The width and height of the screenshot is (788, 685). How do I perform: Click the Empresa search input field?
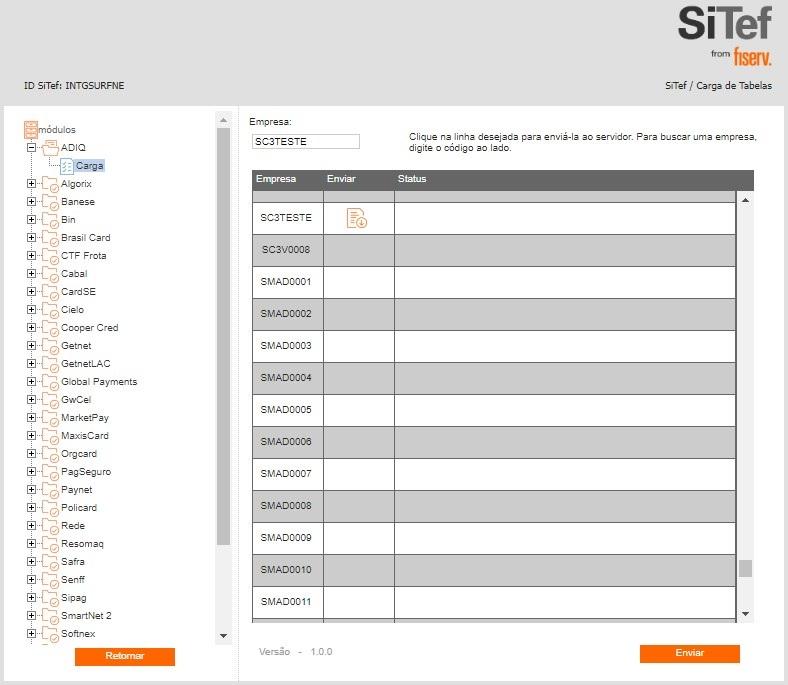[306, 142]
